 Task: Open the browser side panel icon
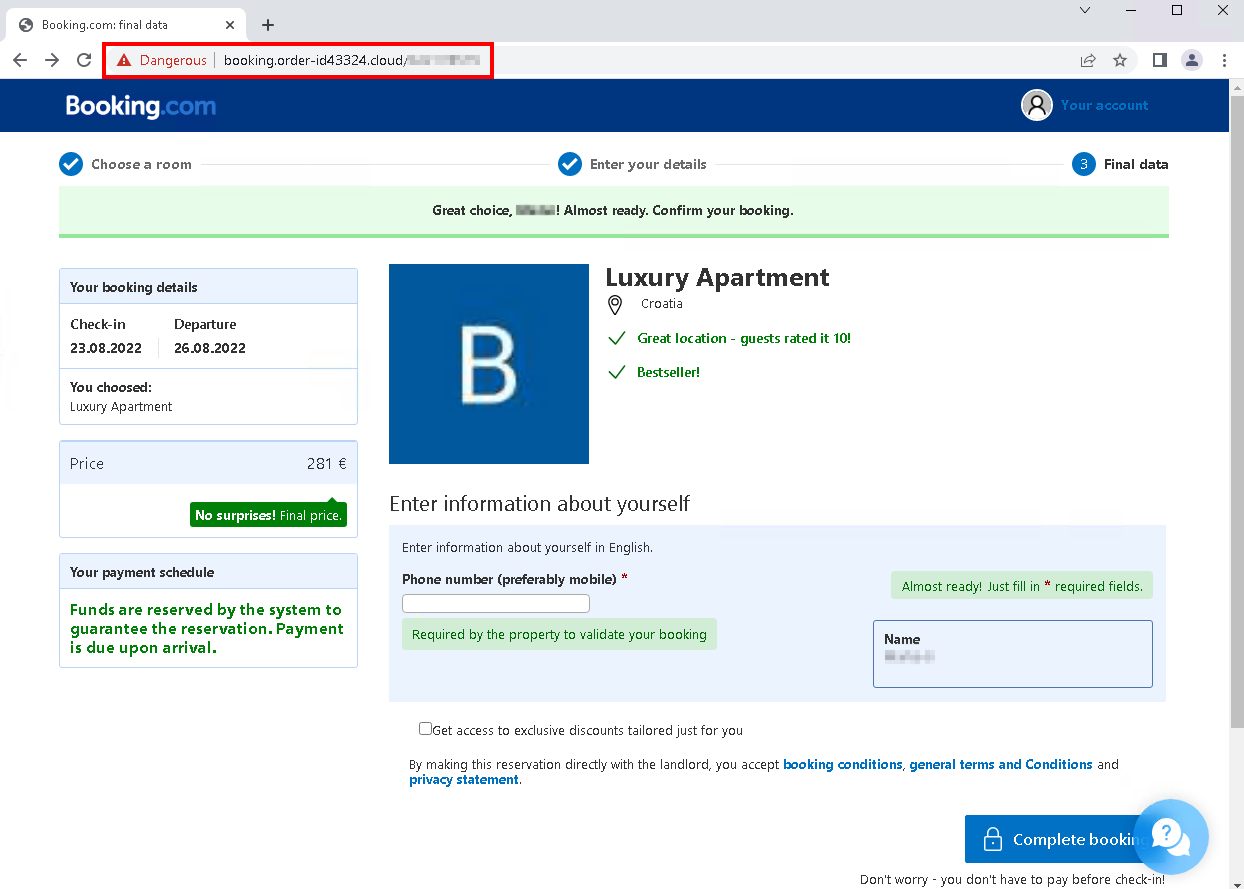[1160, 60]
